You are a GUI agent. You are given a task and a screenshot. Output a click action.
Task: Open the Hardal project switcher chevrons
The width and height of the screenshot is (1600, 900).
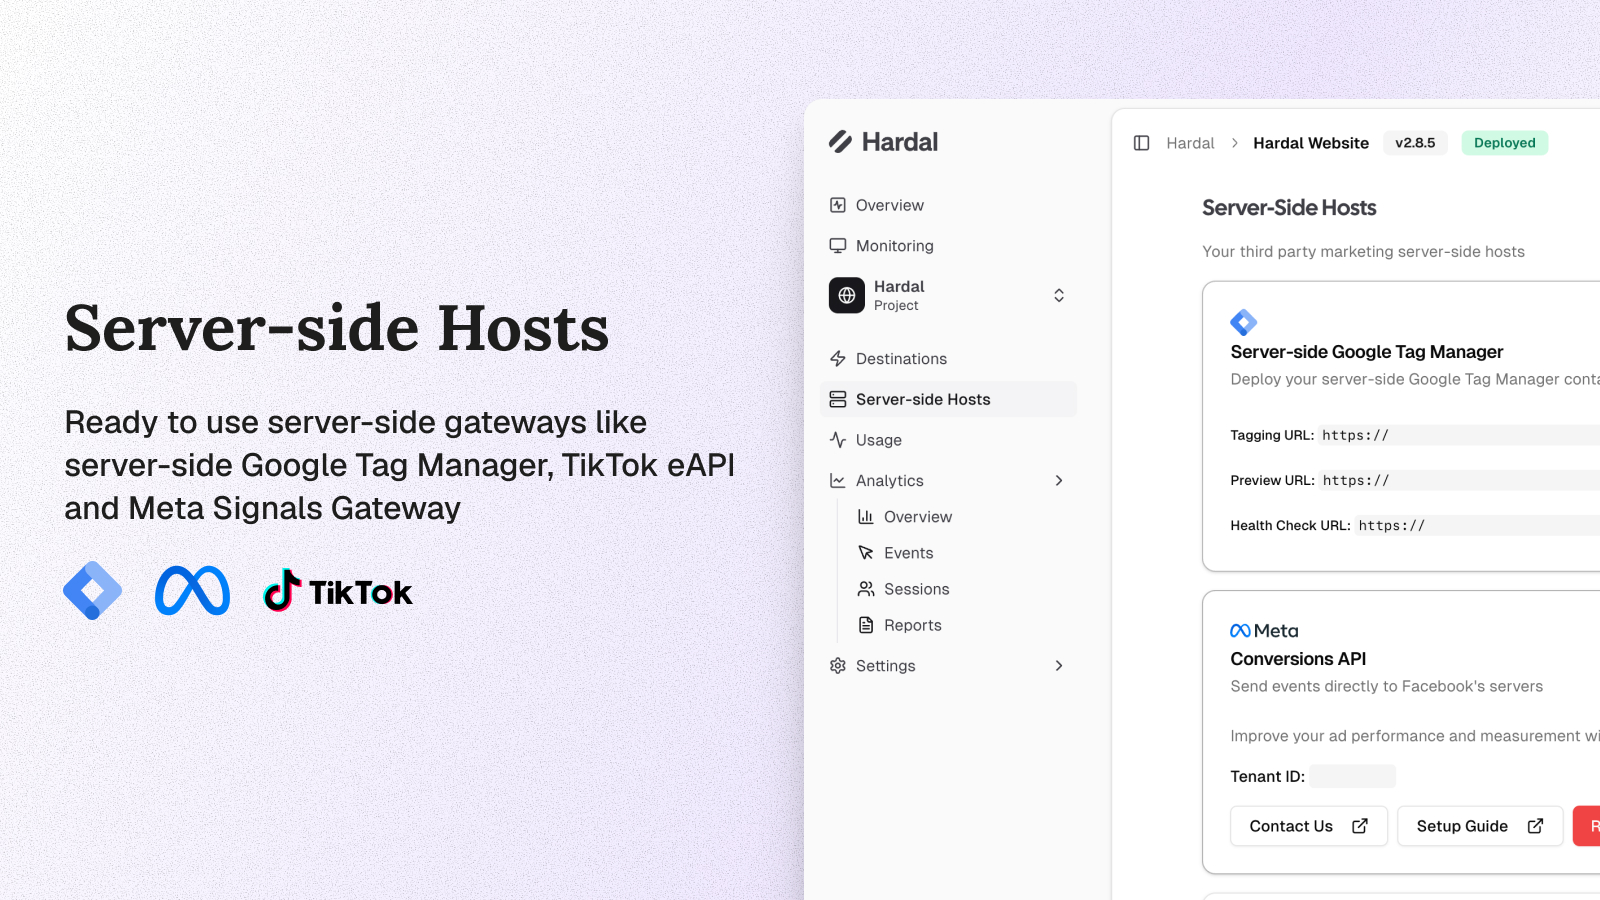click(1059, 295)
